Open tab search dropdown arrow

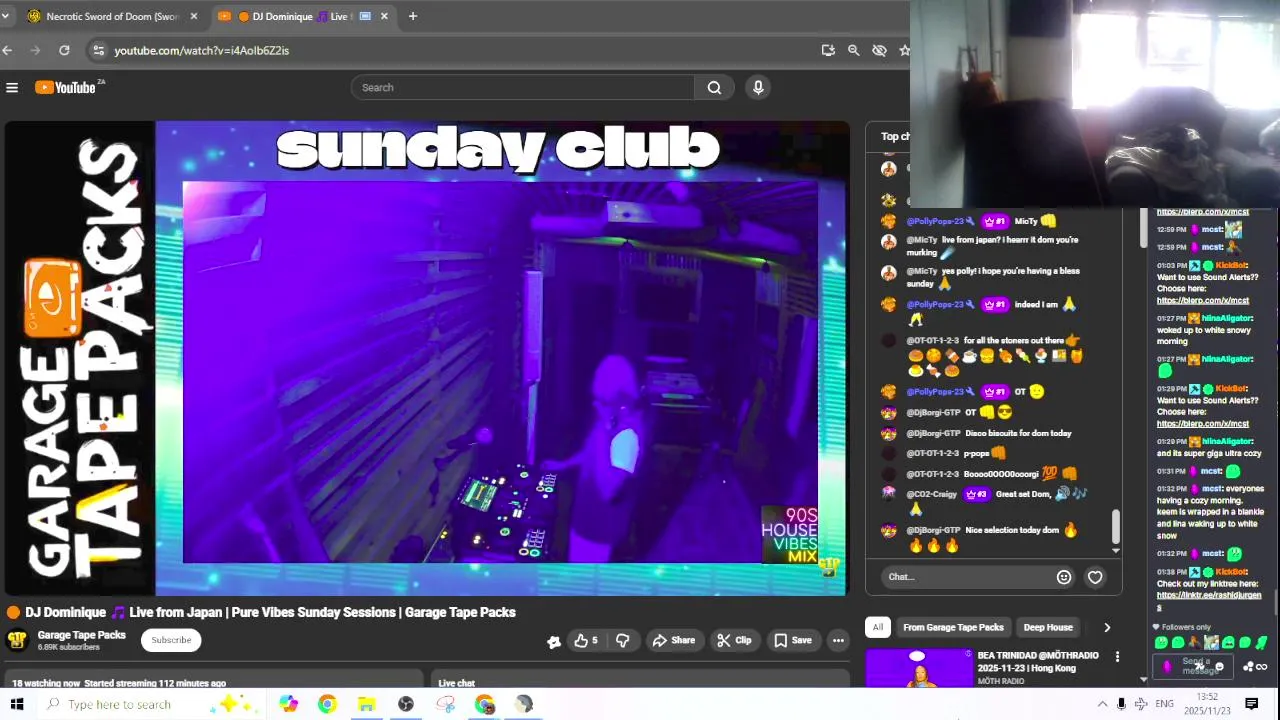[x=5, y=16]
